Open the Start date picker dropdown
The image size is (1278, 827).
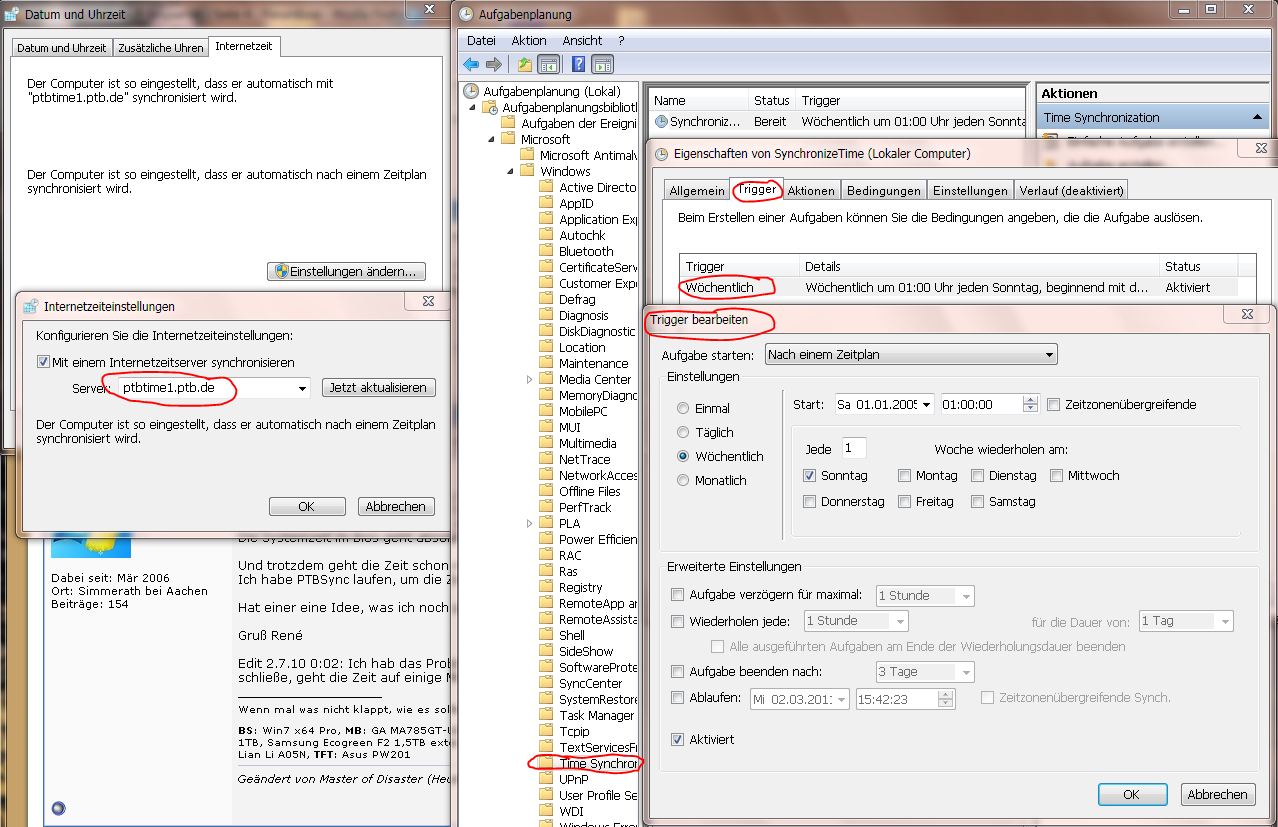pos(926,404)
